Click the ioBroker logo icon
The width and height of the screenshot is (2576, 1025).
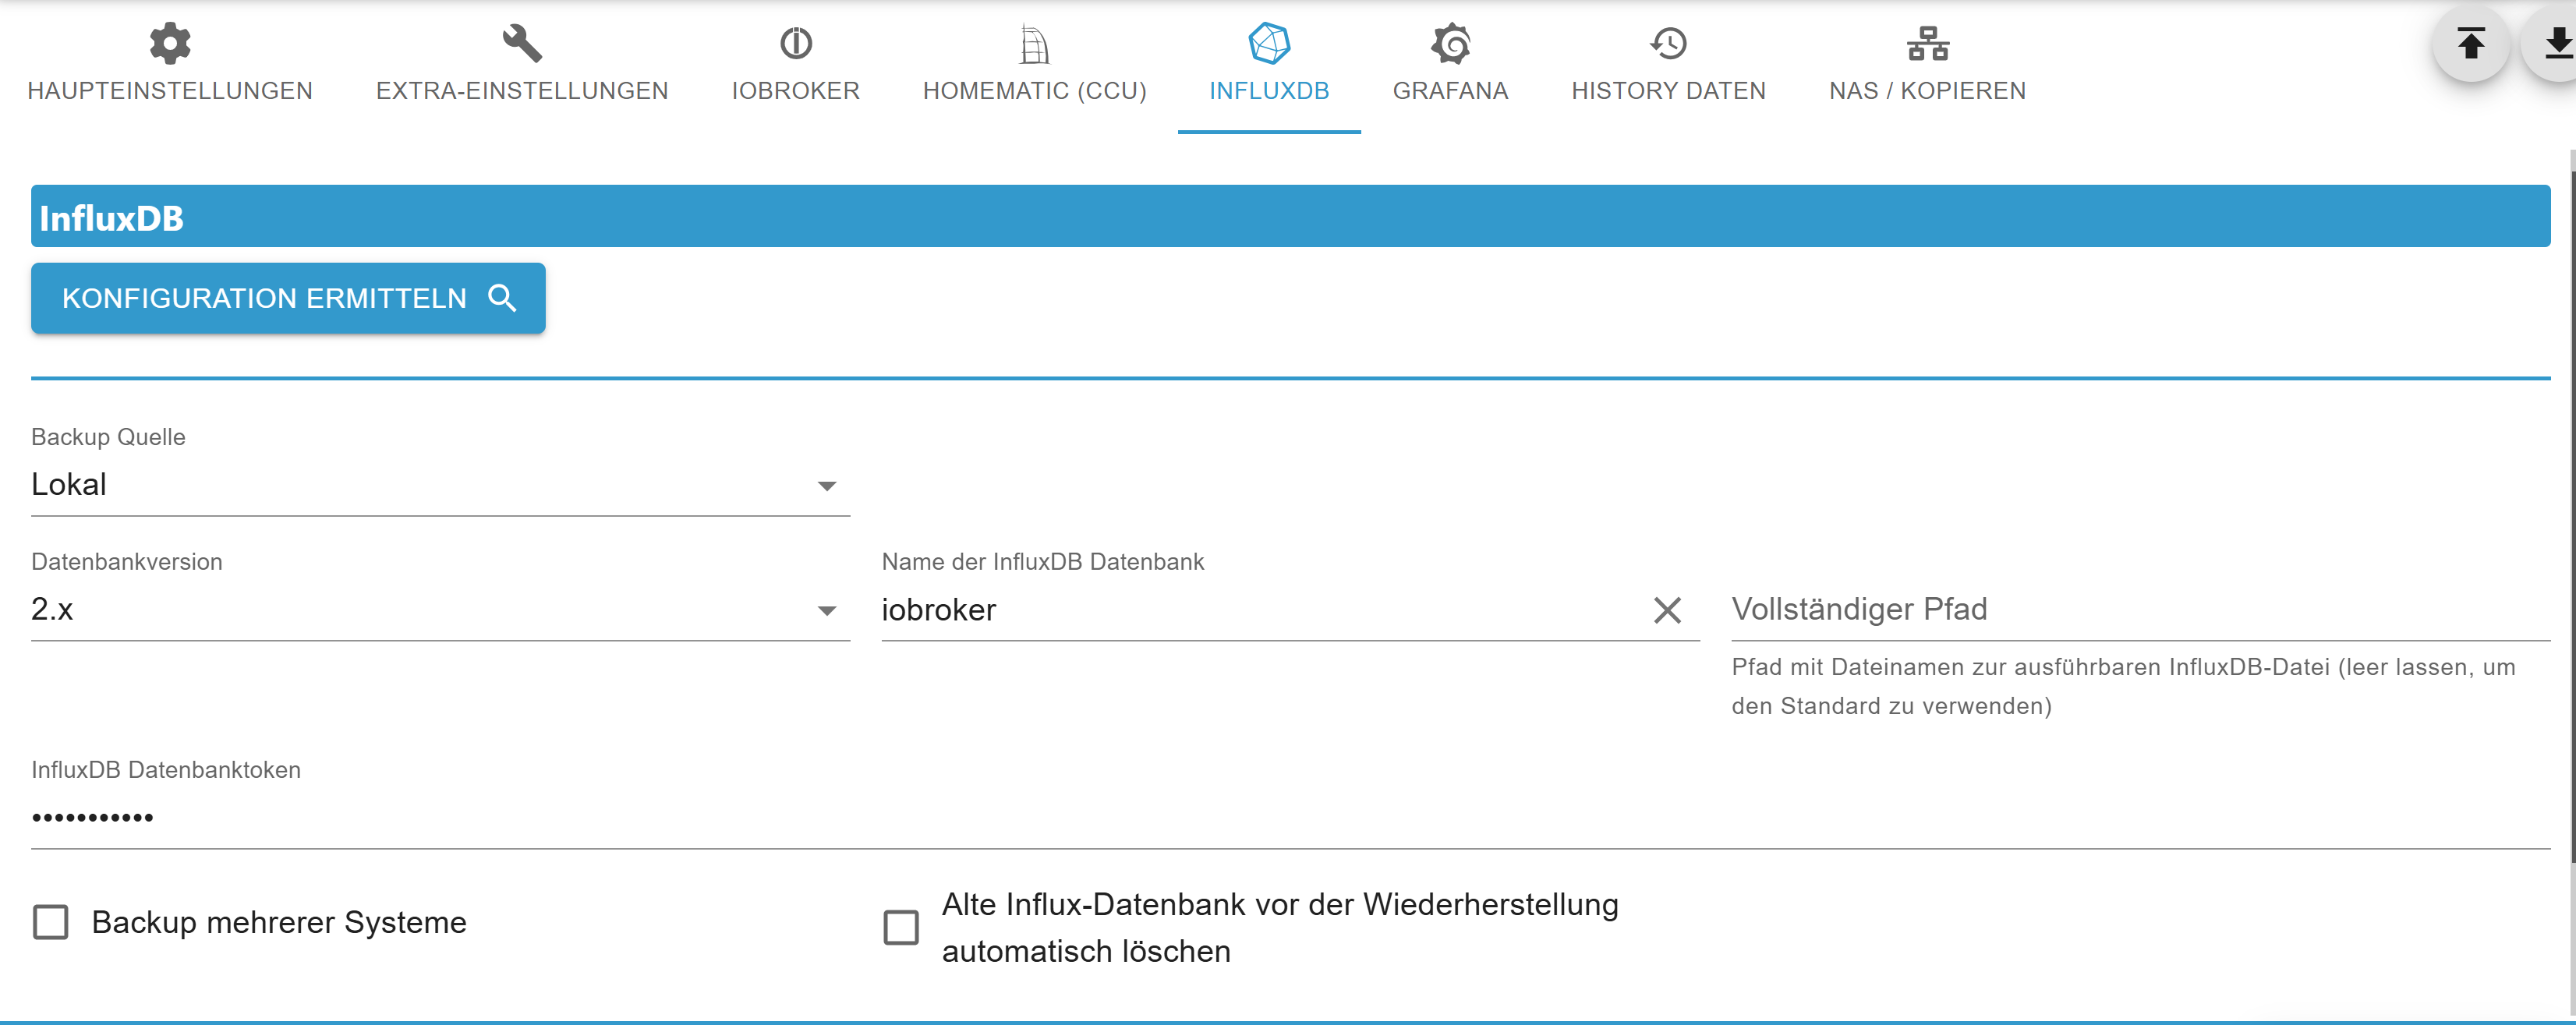(795, 43)
